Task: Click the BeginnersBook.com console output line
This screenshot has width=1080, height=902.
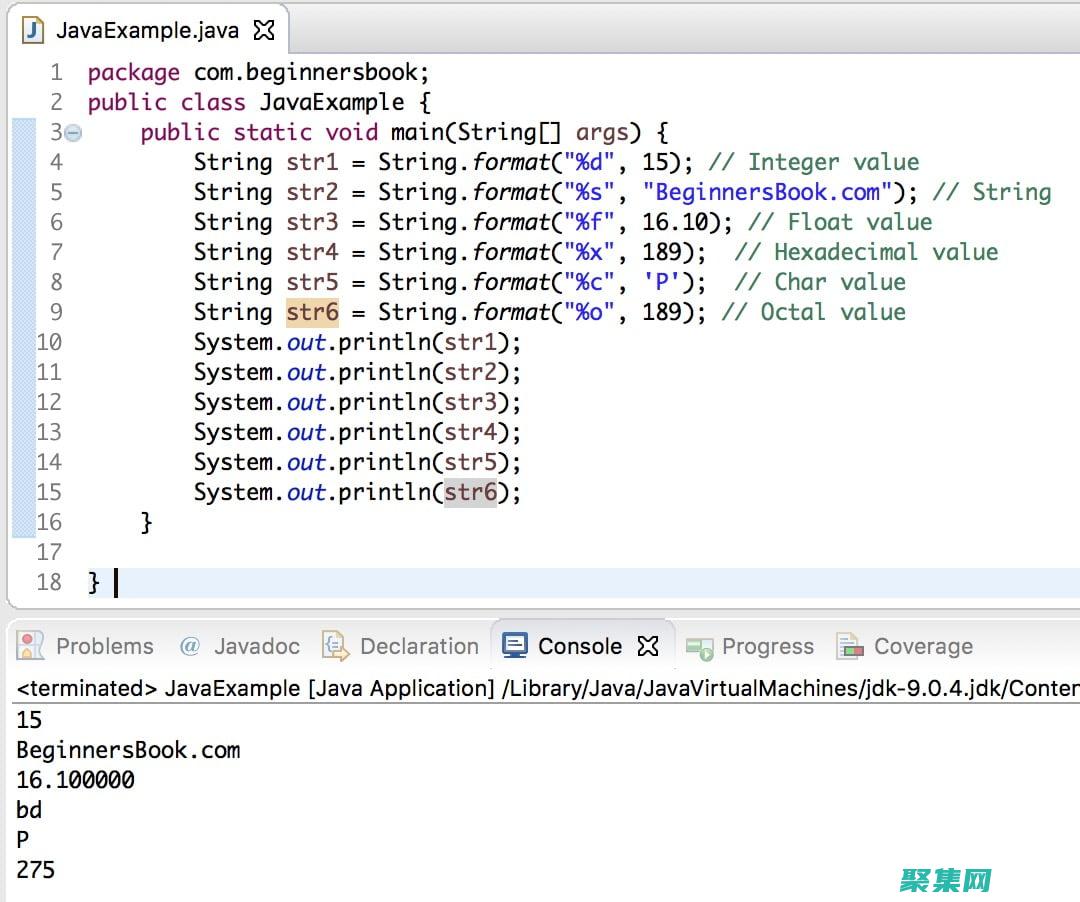Action: [128, 750]
